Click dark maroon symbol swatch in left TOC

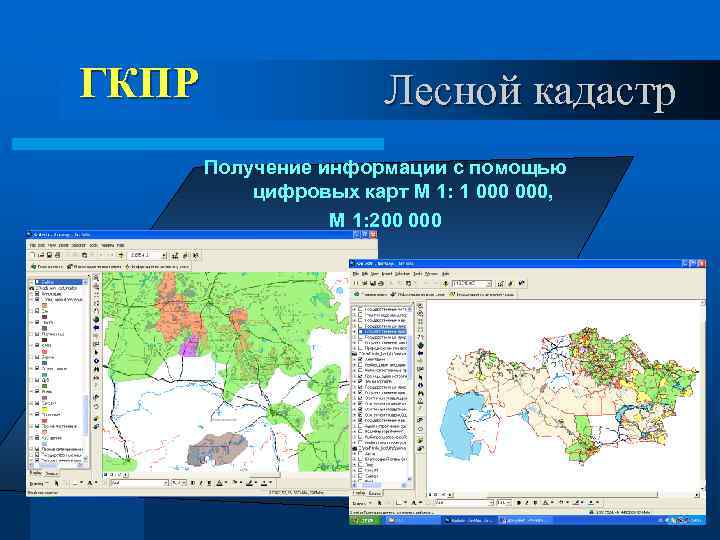(x=45, y=340)
